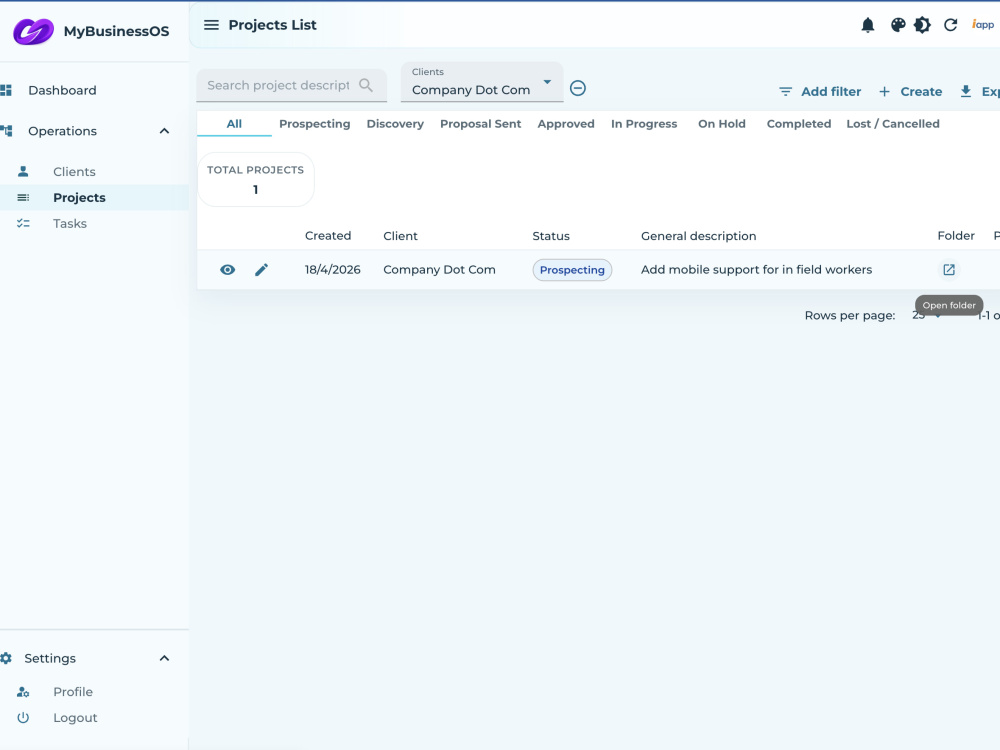Viewport: 1000px width, 750px height.
Task: Click the Create button
Action: point(910,91)
